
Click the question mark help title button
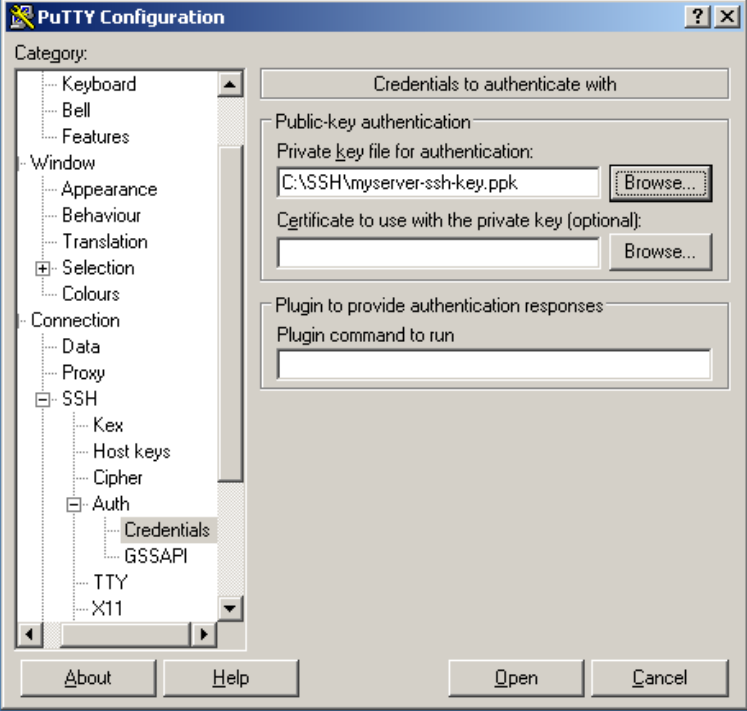[698, 17]
